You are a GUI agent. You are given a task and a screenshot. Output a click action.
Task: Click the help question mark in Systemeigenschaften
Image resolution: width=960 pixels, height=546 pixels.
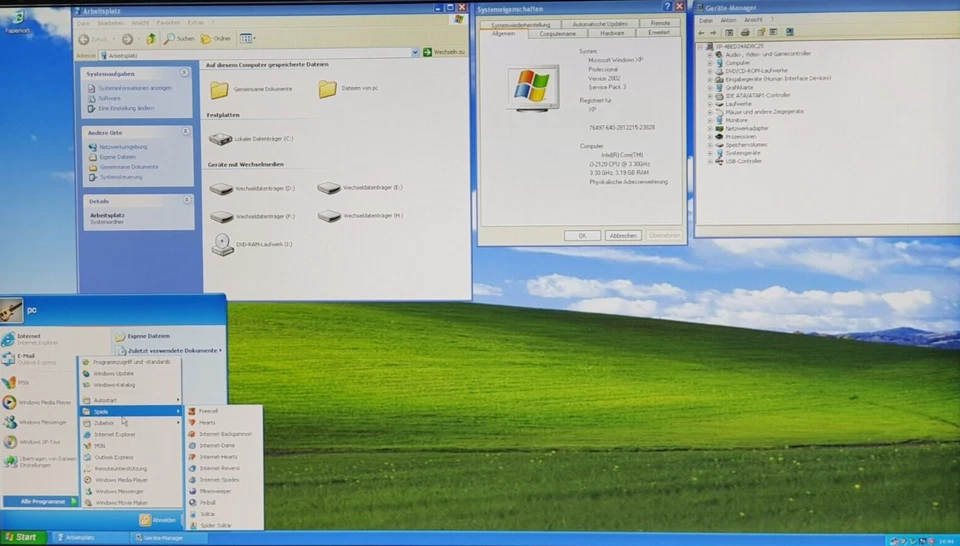tap(667, 6)
